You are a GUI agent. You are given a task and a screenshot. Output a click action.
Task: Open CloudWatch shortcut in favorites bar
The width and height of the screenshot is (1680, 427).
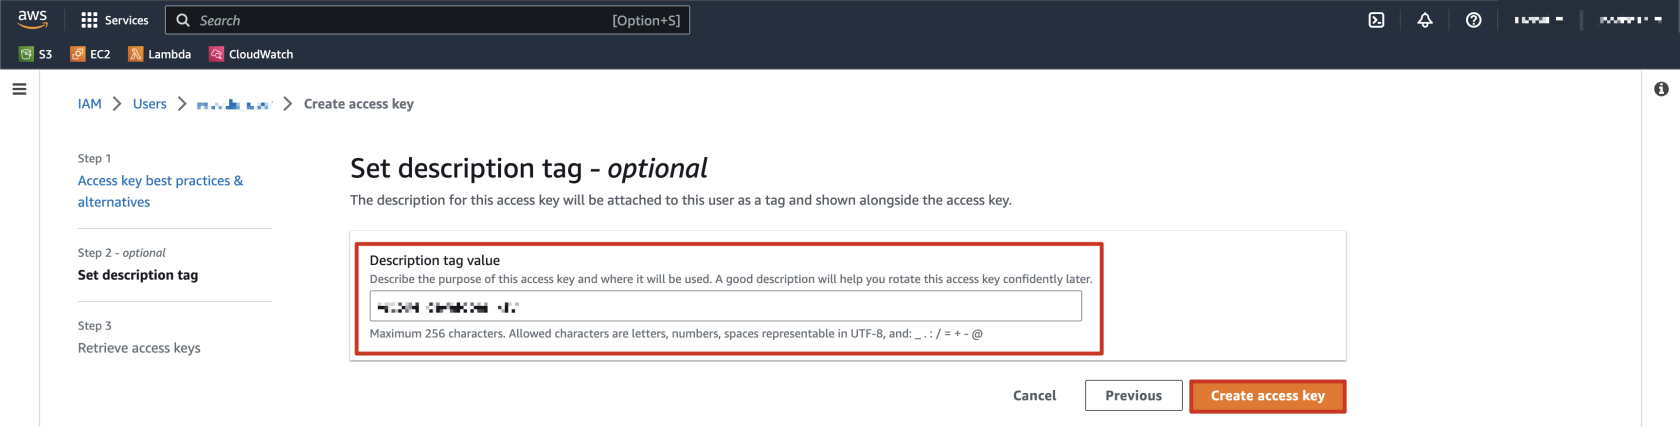pos(251,54)
